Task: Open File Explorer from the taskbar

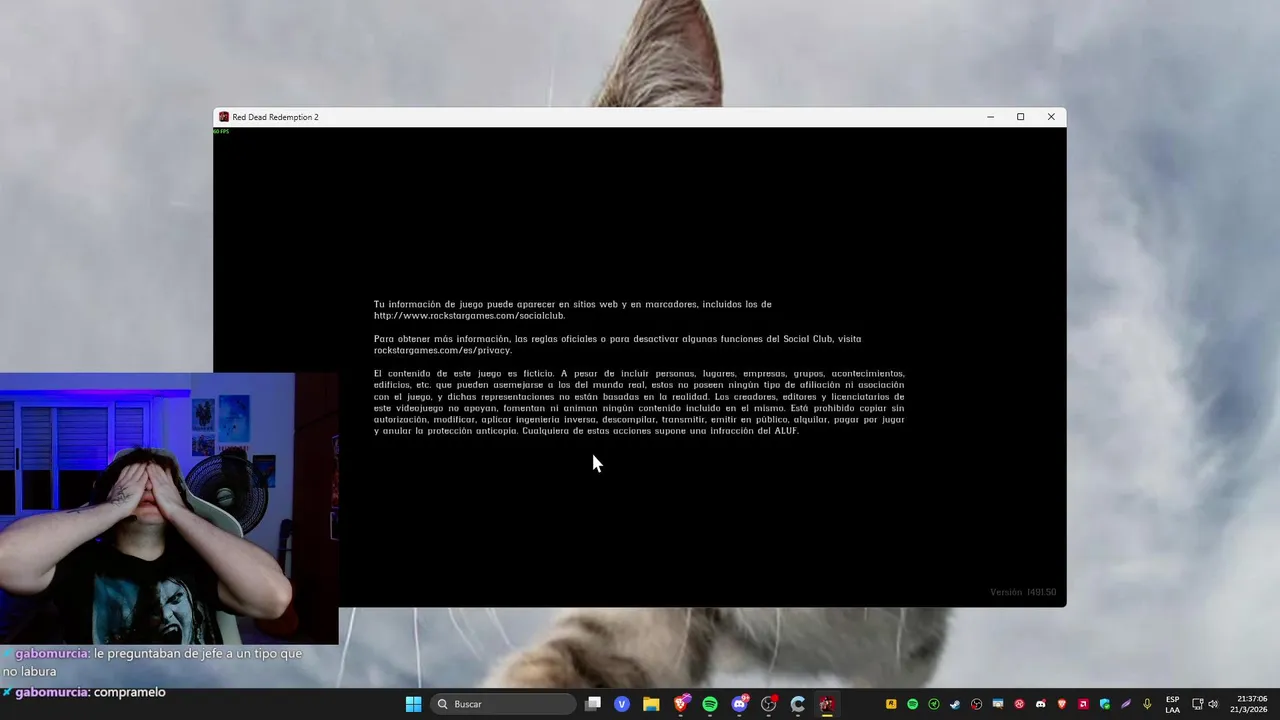Action: coord(651,704)
